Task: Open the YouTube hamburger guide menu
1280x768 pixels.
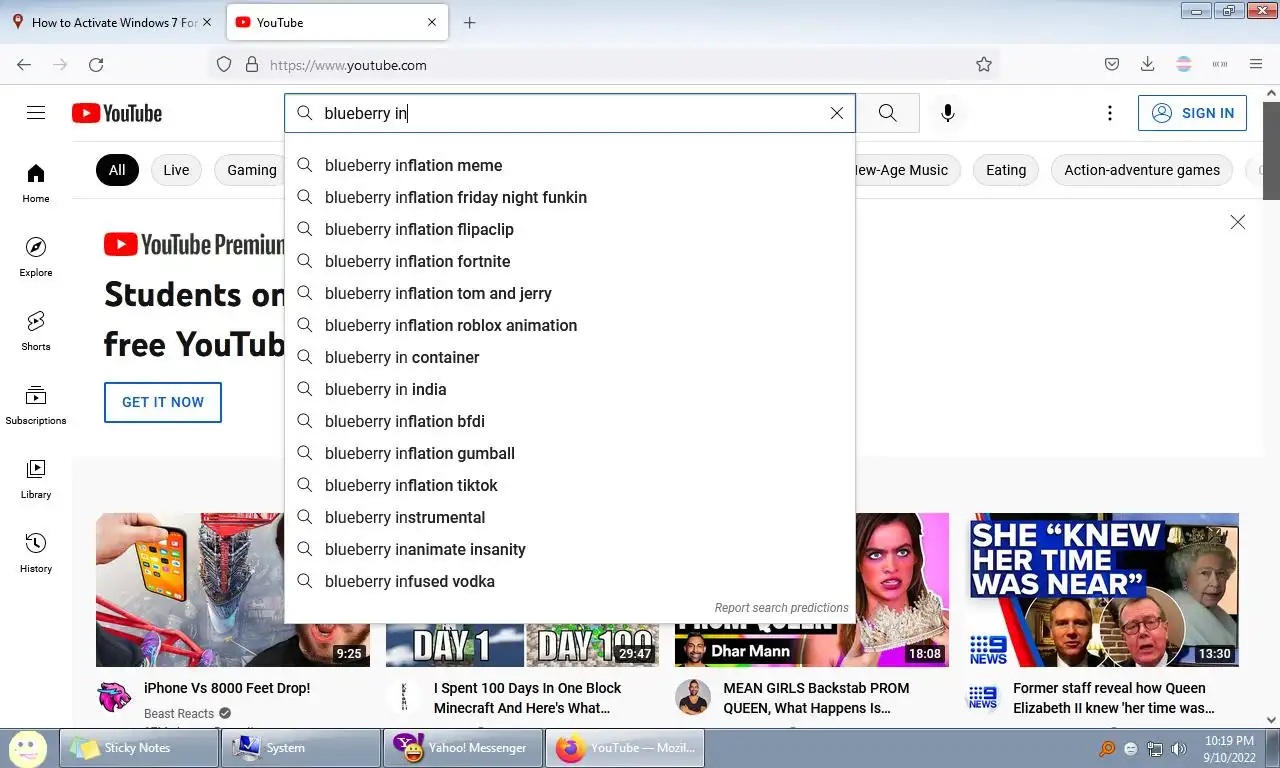Action: 36,113
